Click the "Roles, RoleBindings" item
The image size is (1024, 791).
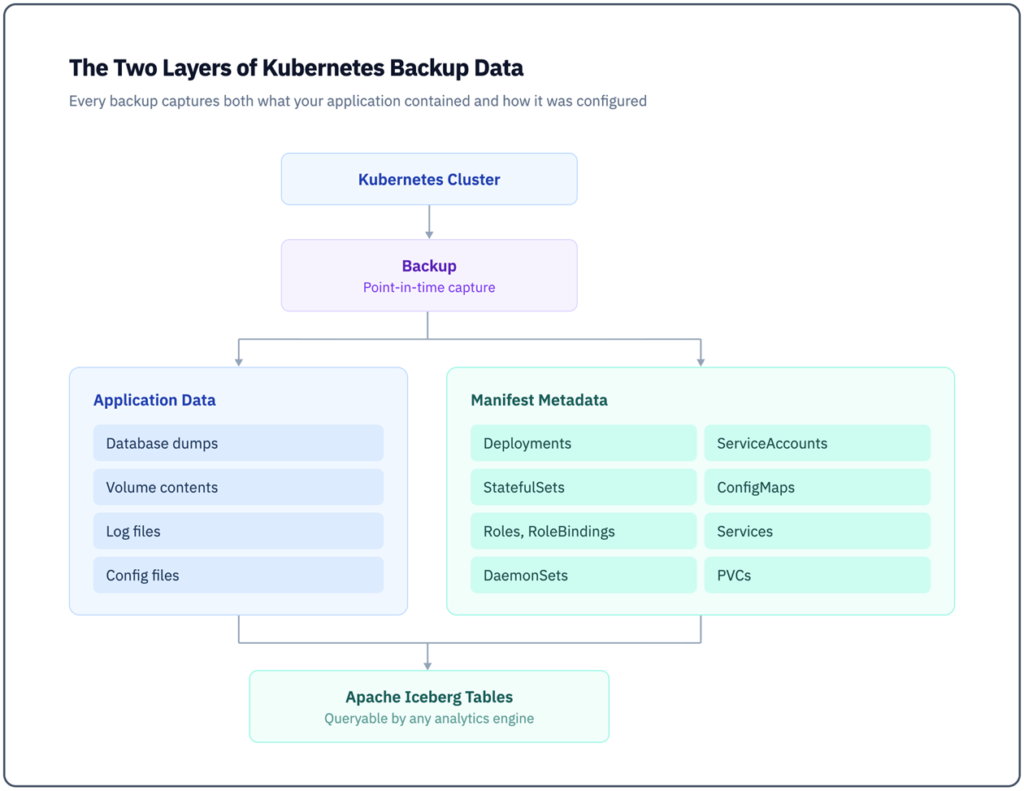[x=583, y=531]
